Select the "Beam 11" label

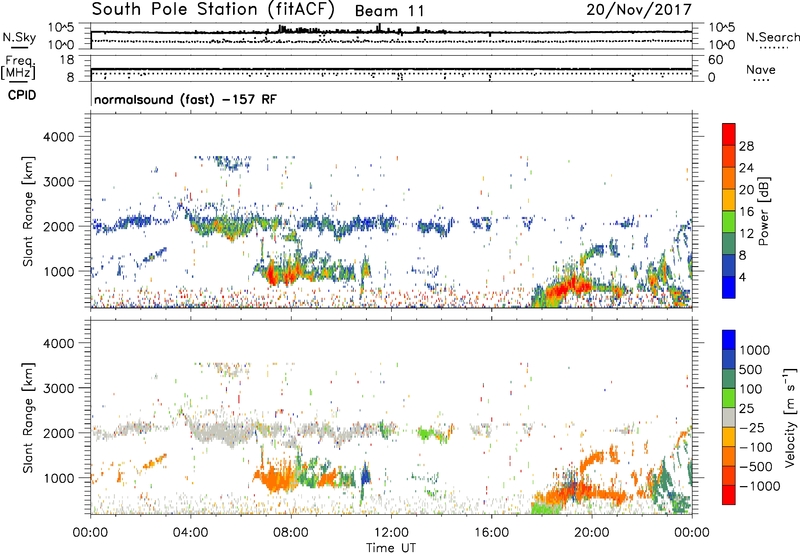389,11
